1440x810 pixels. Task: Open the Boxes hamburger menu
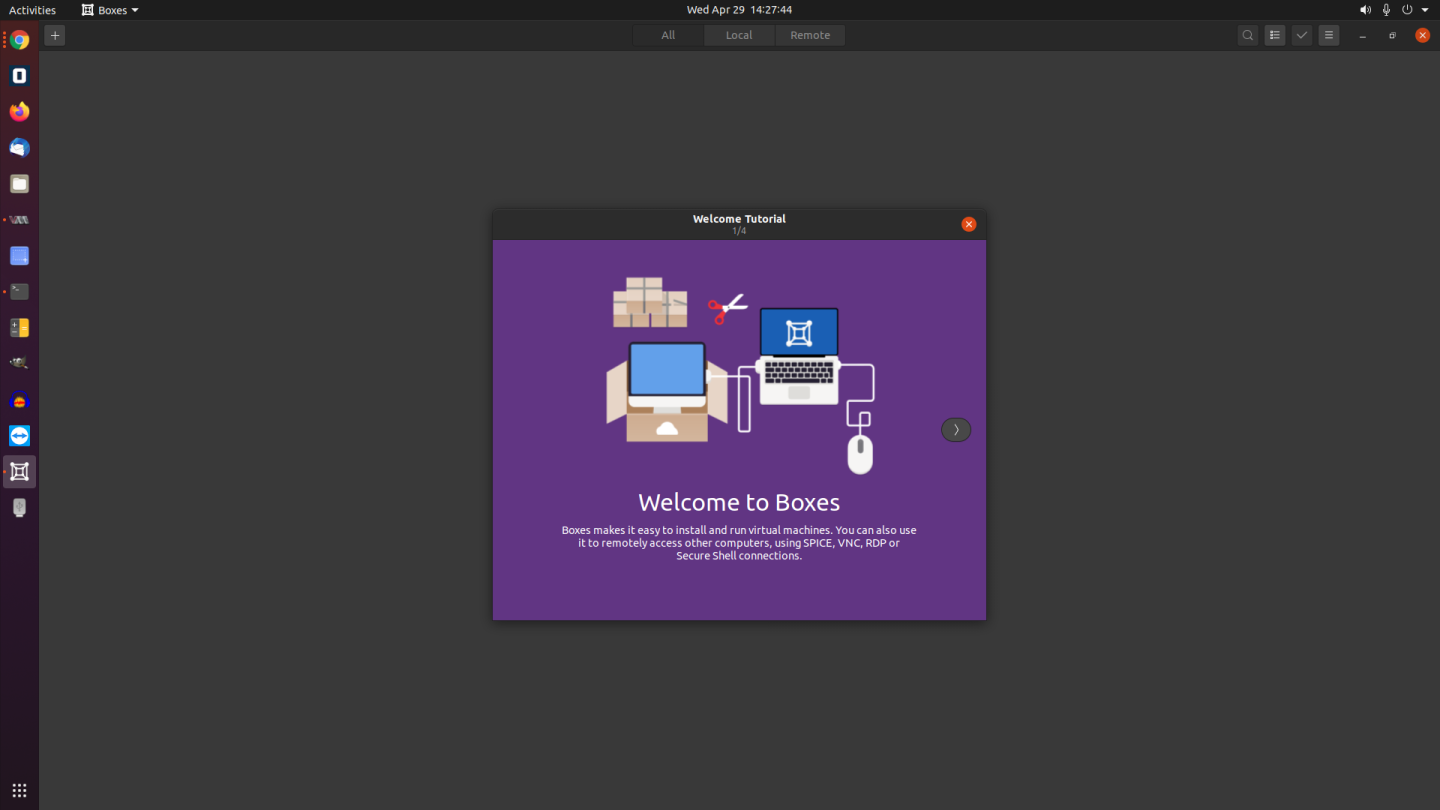(1328, 34)
